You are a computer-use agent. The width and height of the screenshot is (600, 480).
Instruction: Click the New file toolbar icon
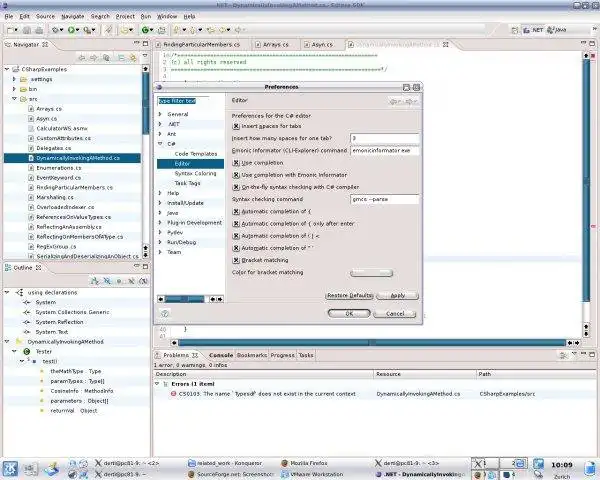coord(11,30)
